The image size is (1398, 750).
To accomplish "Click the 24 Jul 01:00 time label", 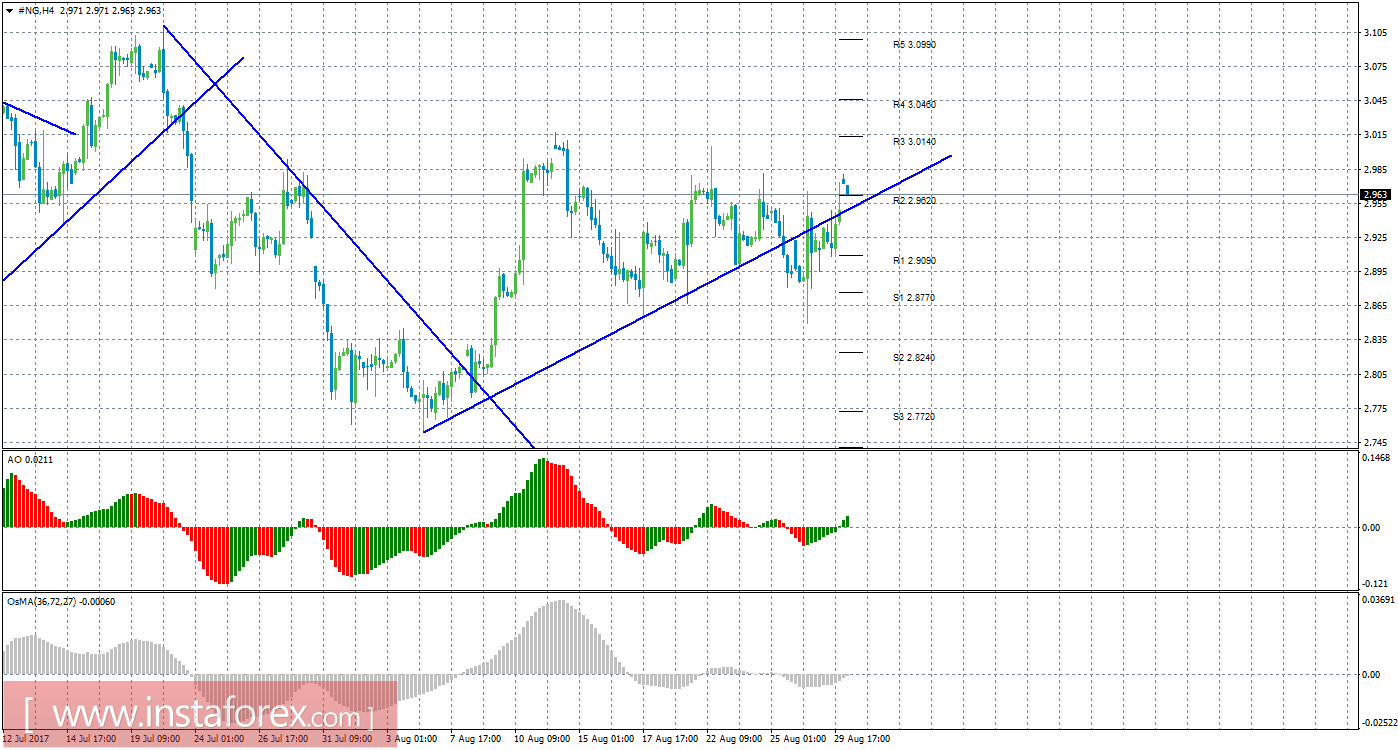I will (218, 739).
